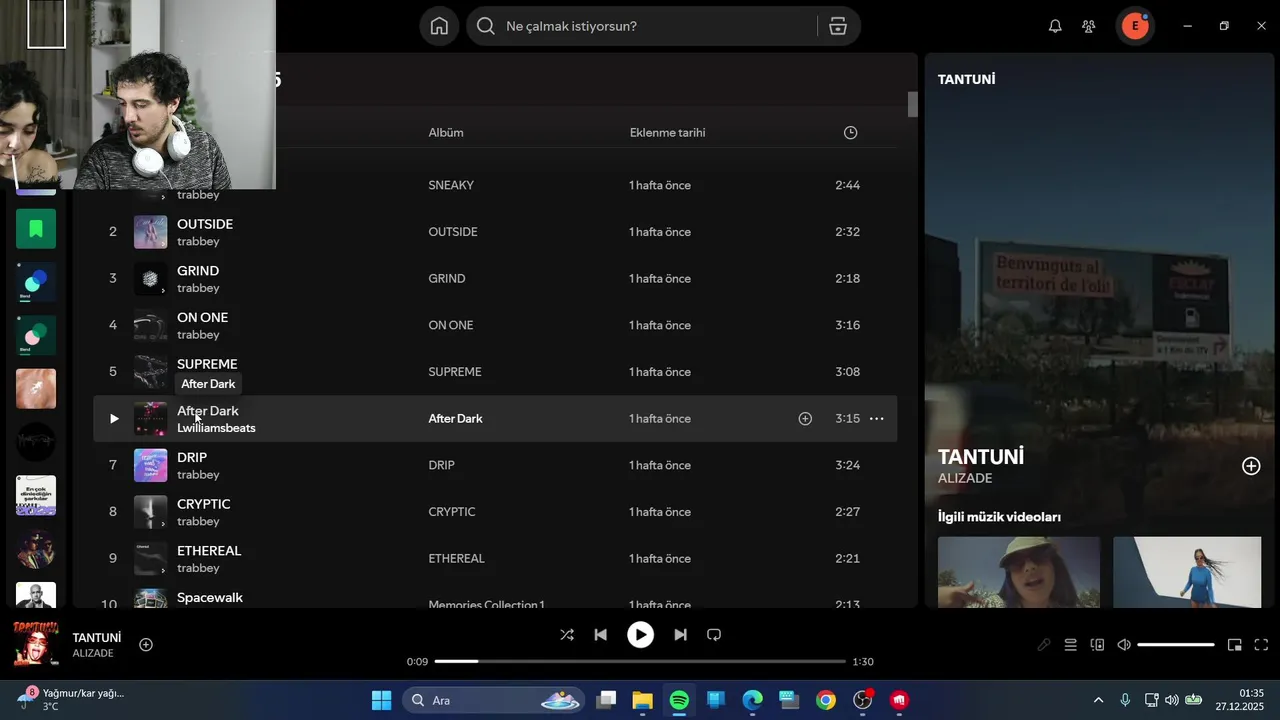Open the weather widget Yağmur/kar
The image size is (1280, 720).
coord(72,700)
